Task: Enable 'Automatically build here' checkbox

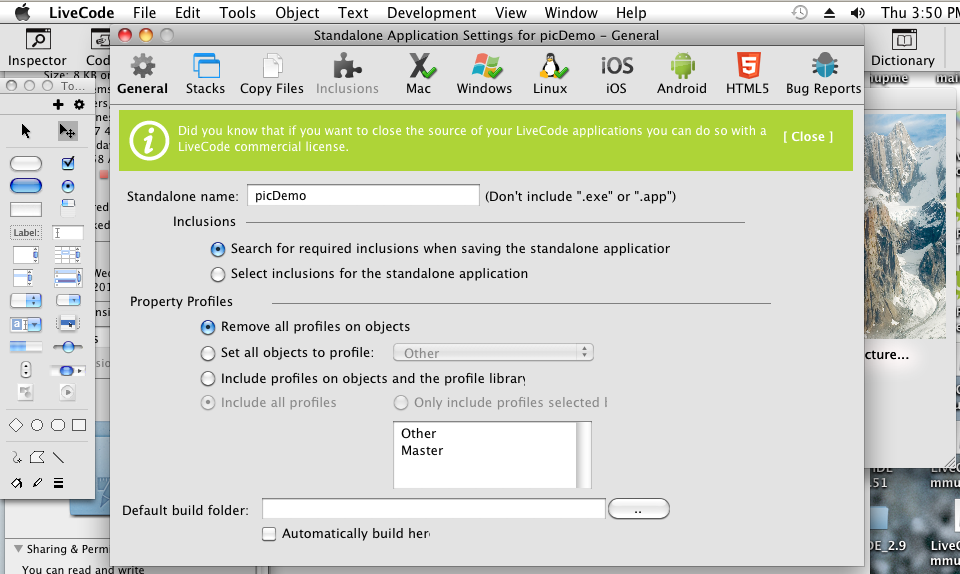Action: [269, 534]
